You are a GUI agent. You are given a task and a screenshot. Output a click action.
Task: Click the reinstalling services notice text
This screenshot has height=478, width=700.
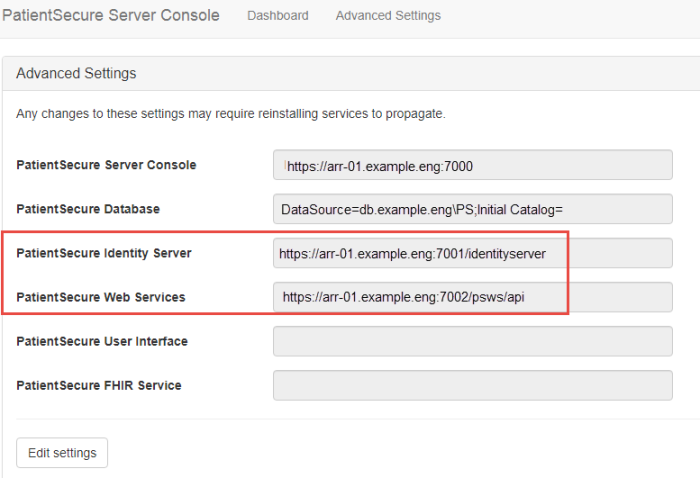[230, 114]
